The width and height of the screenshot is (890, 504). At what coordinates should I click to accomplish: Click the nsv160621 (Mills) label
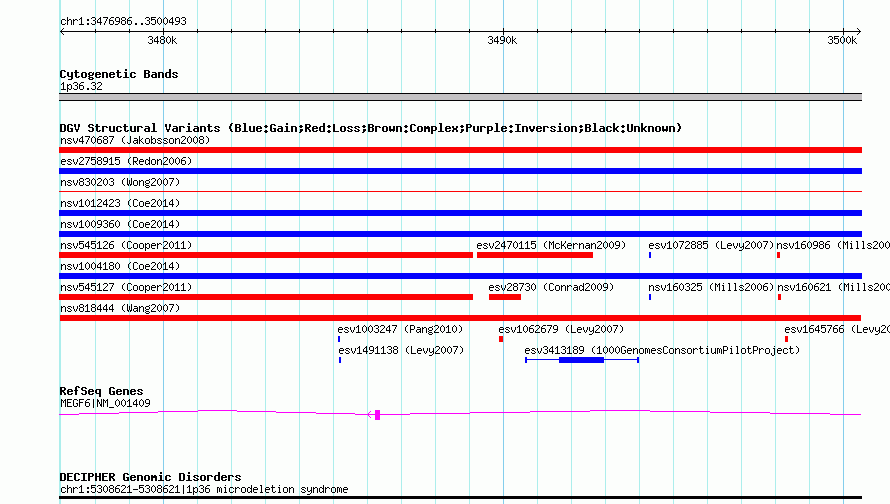(x=834, y=287)
